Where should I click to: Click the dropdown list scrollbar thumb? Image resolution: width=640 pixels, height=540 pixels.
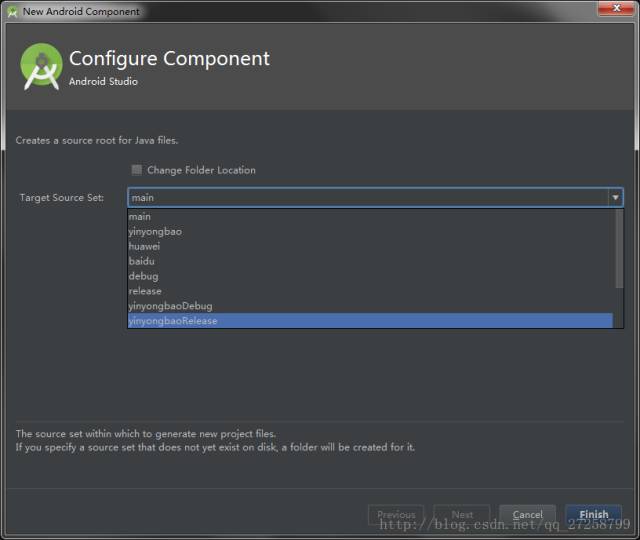click(619, 249)
